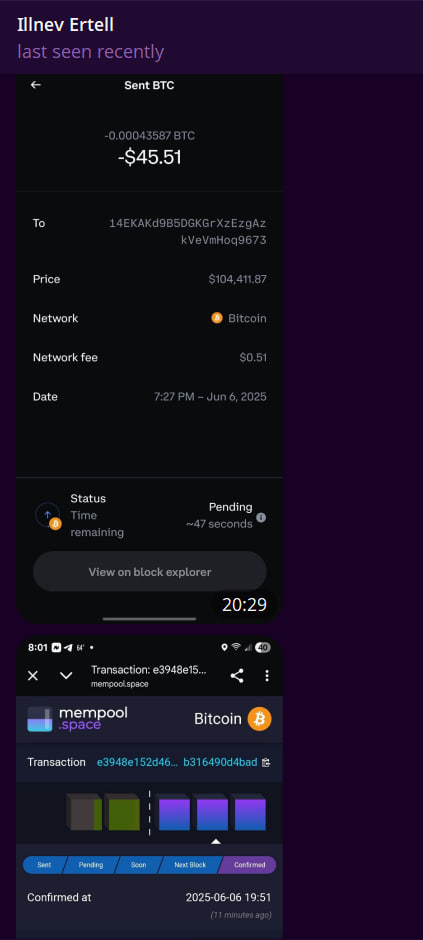
Task: Select the Confirmed status step
Action: point(248,865)
